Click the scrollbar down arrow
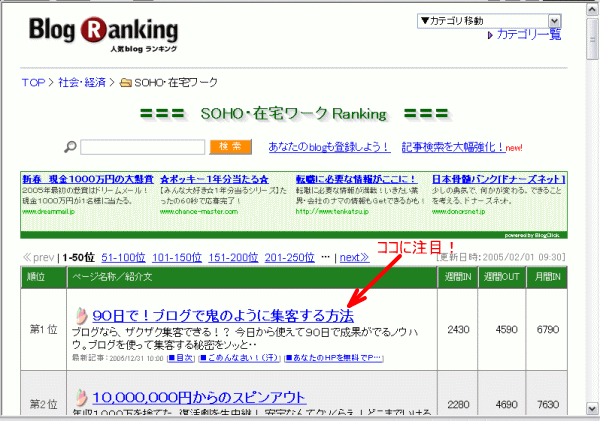Viewport: 600px width, 421px height. pos(593,408)
